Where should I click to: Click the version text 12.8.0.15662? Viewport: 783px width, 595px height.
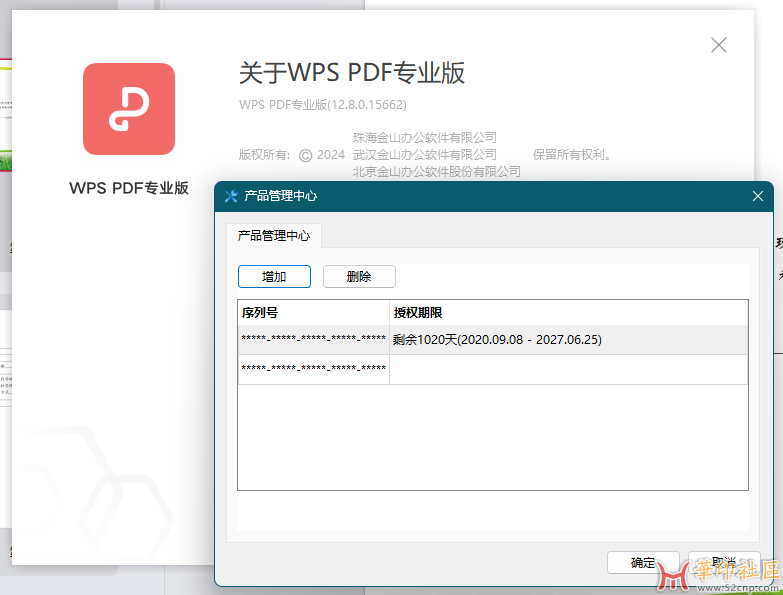[323, 104]
